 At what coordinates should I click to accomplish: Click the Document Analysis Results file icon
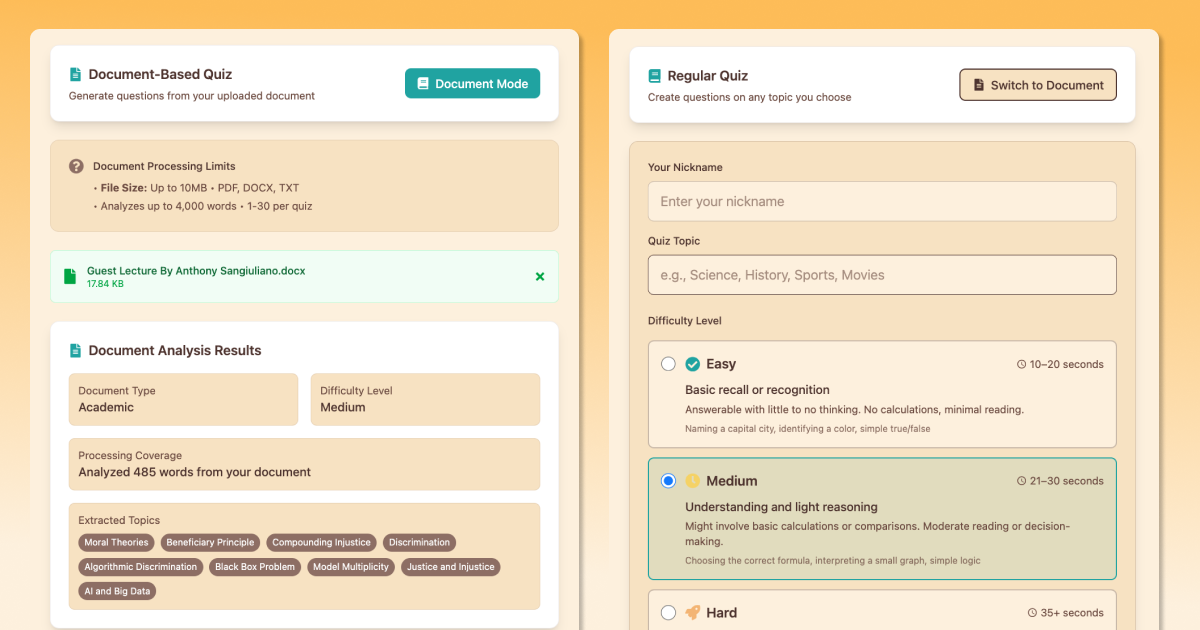[x=75, y=350]
